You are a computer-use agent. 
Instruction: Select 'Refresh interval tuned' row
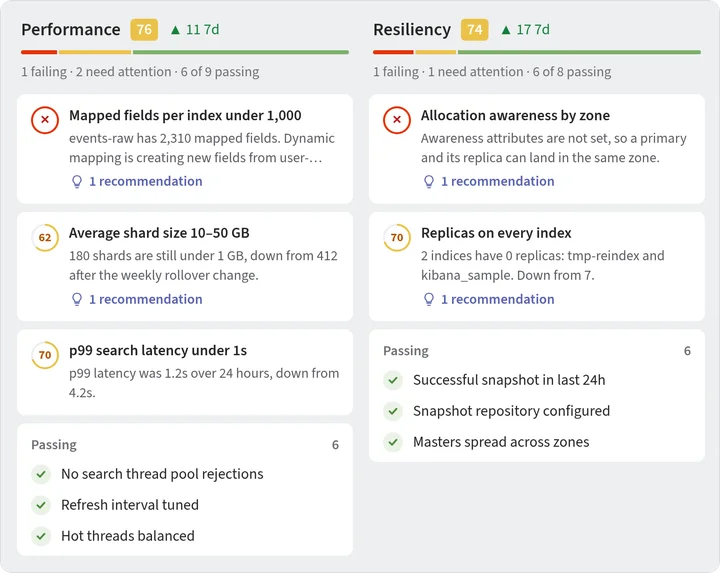[x=185, y=505]
